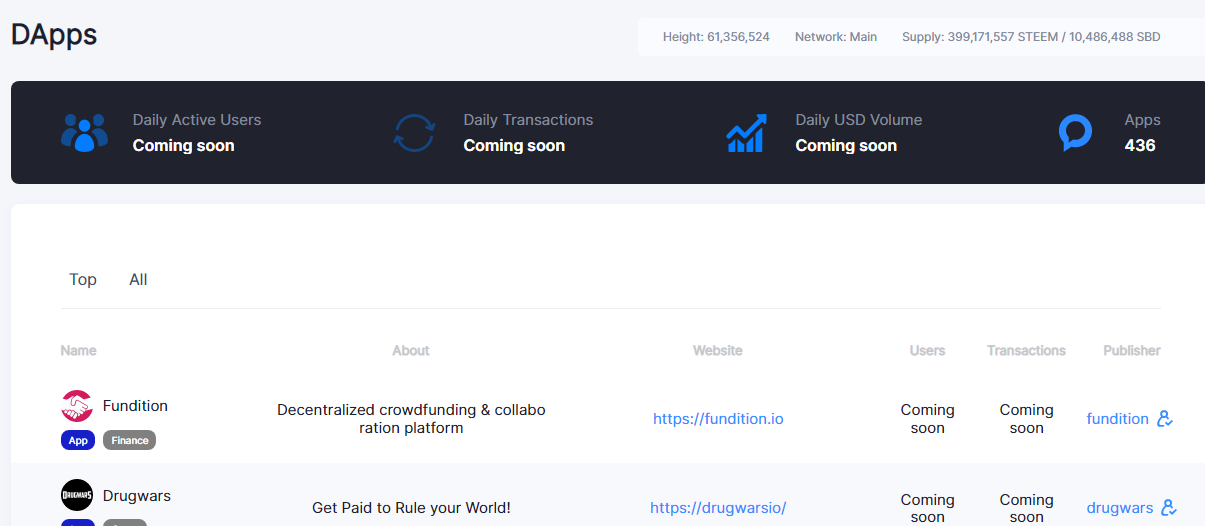
Task: Click the Drugwars round logo
Action: pos(77,495)
